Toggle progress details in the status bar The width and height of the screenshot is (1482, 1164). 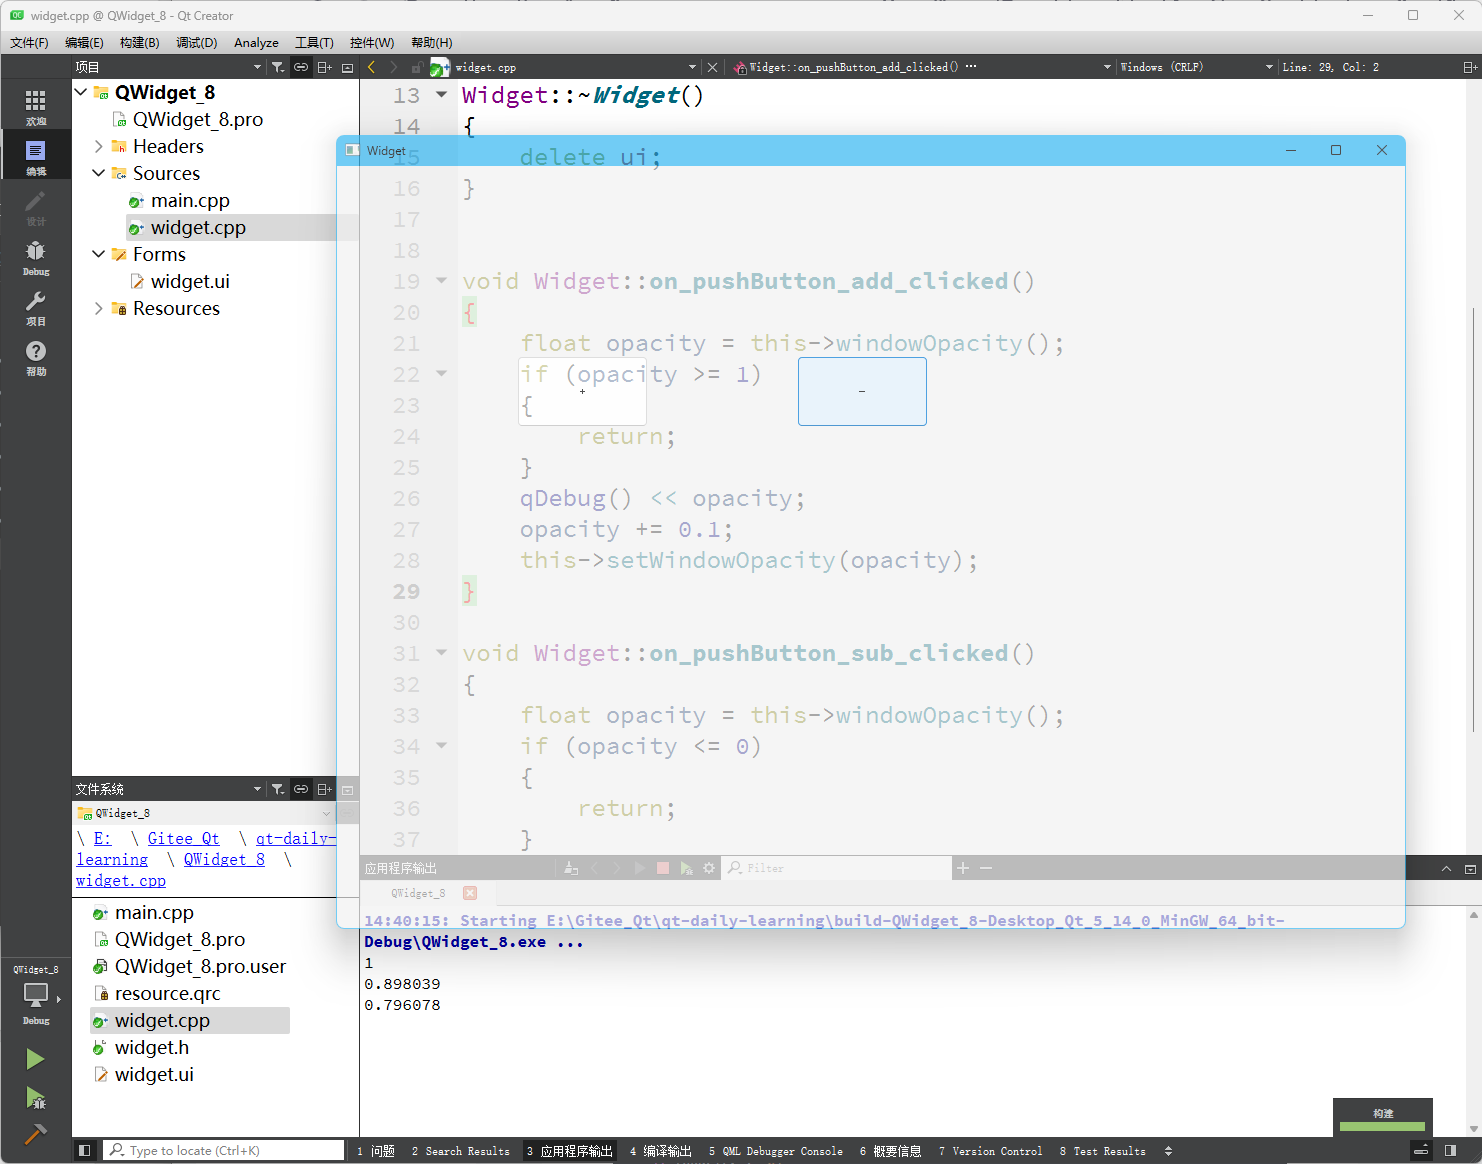click(1420, 1151)
